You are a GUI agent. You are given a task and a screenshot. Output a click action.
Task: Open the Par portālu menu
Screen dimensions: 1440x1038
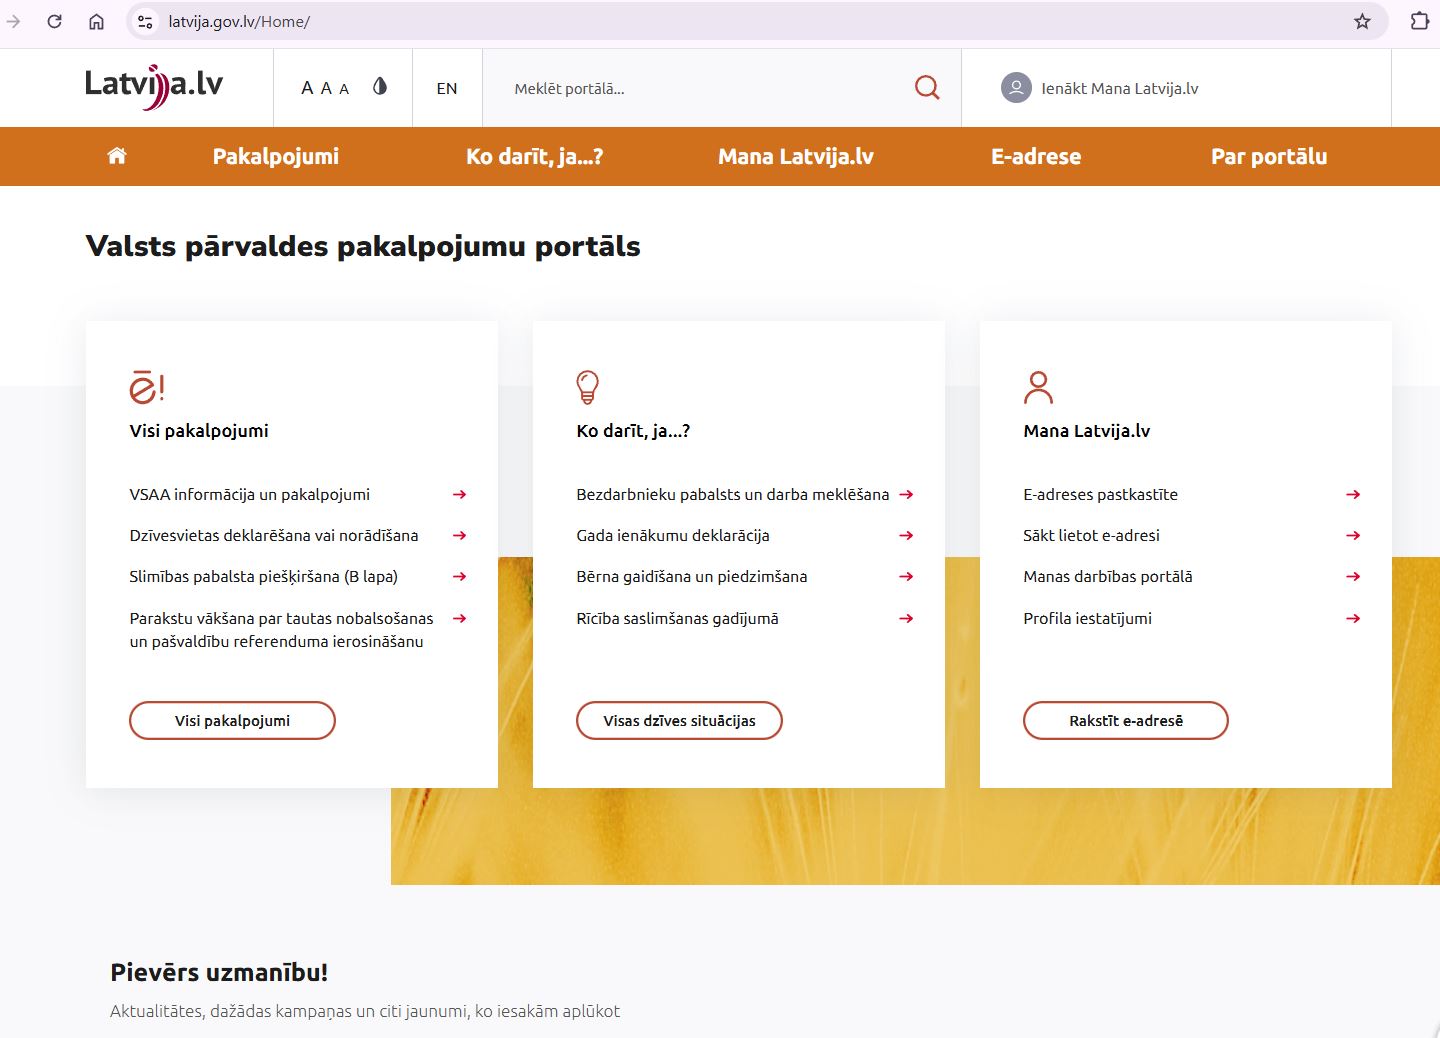1269,156
